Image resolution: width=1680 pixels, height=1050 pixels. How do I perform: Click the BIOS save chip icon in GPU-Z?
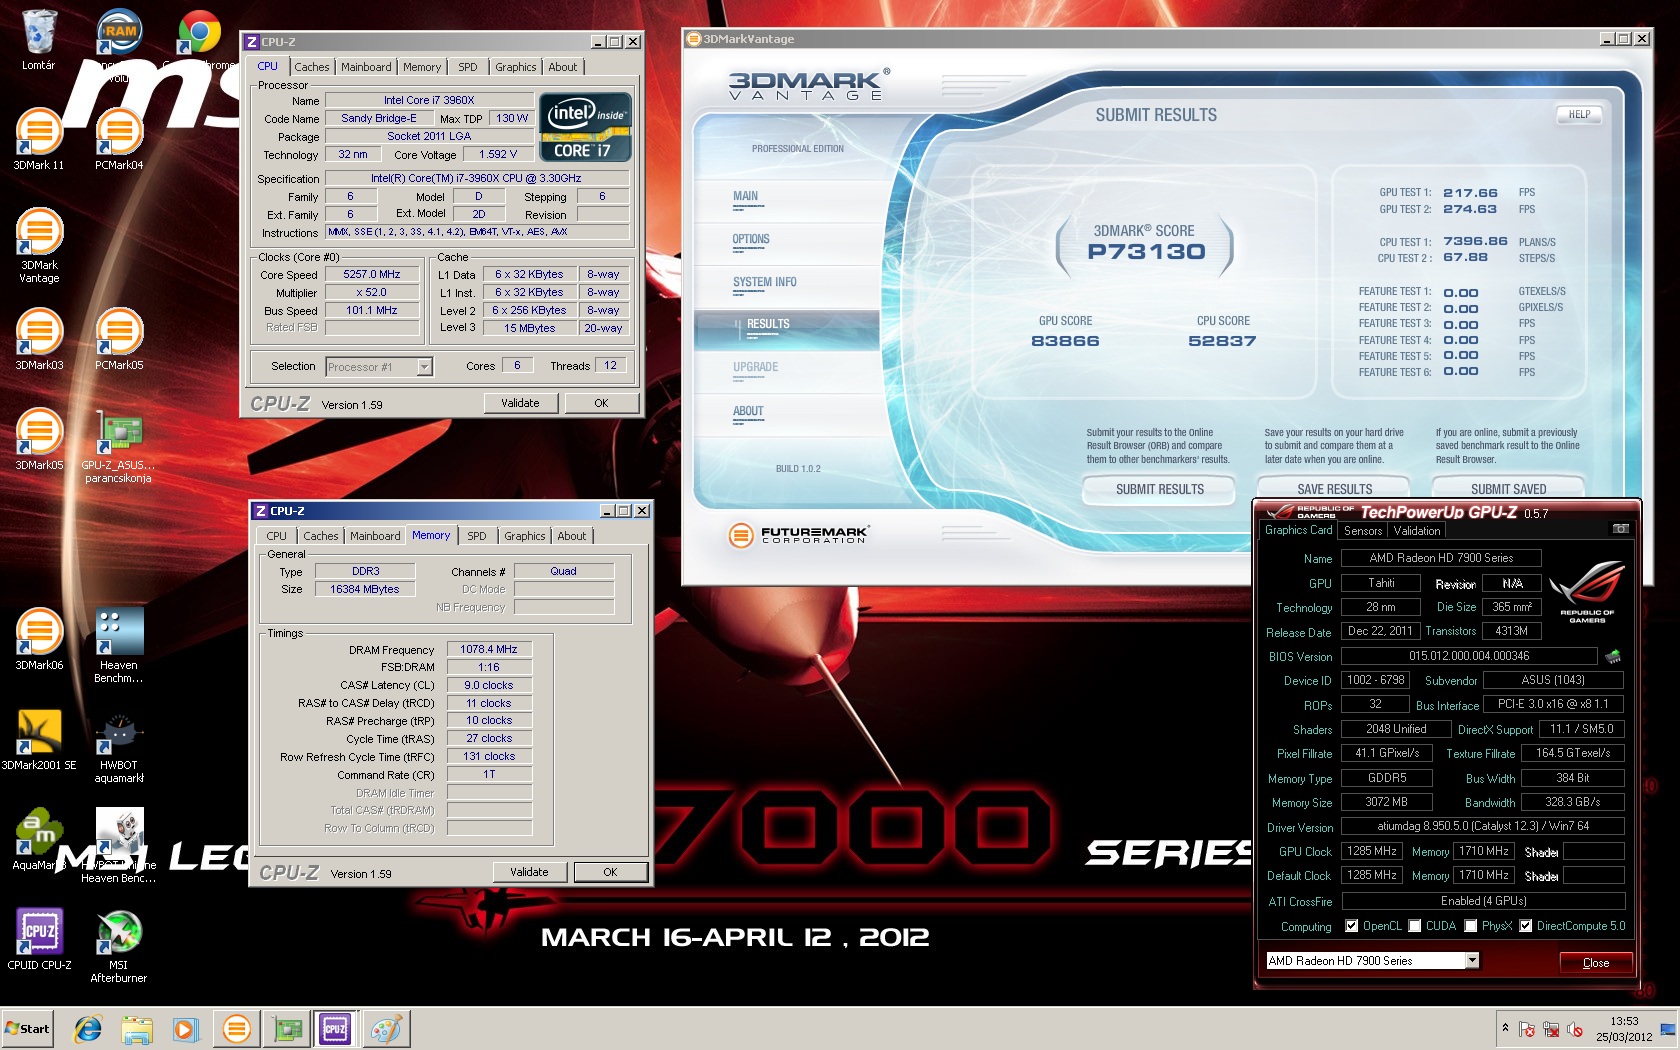(x=1613, y=657)
